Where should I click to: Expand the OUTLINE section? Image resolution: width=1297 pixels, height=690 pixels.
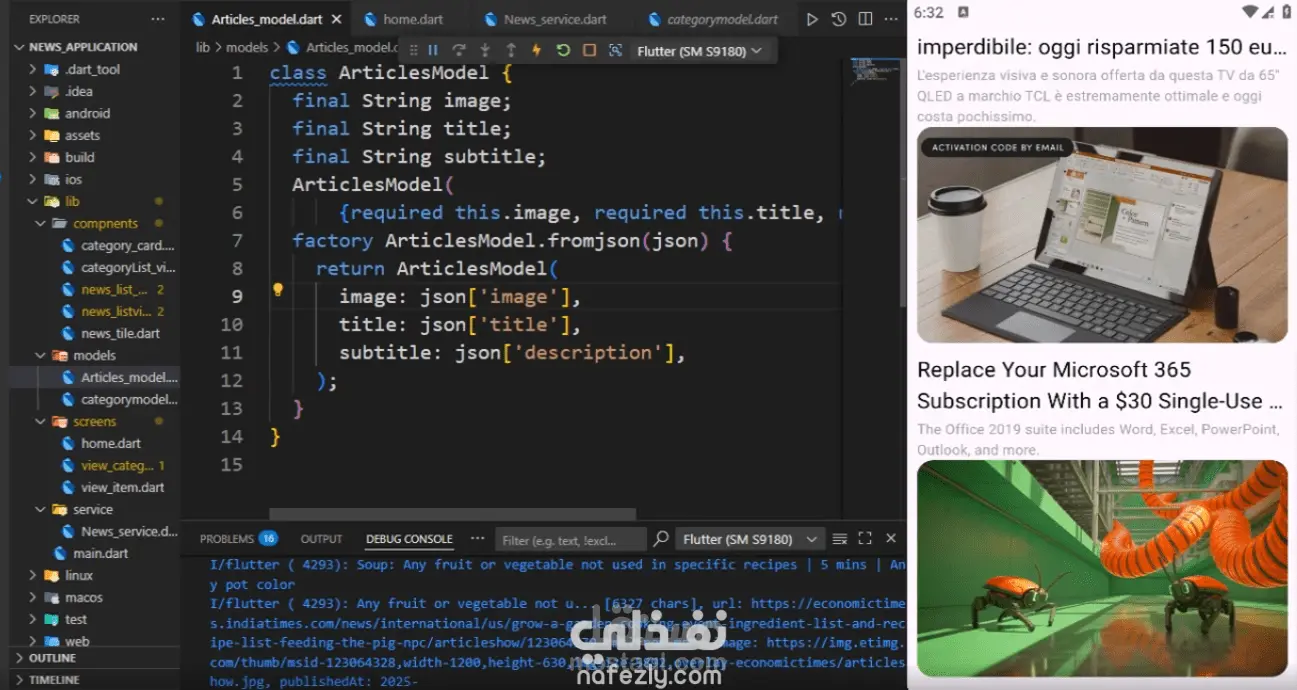click(52, 658)
